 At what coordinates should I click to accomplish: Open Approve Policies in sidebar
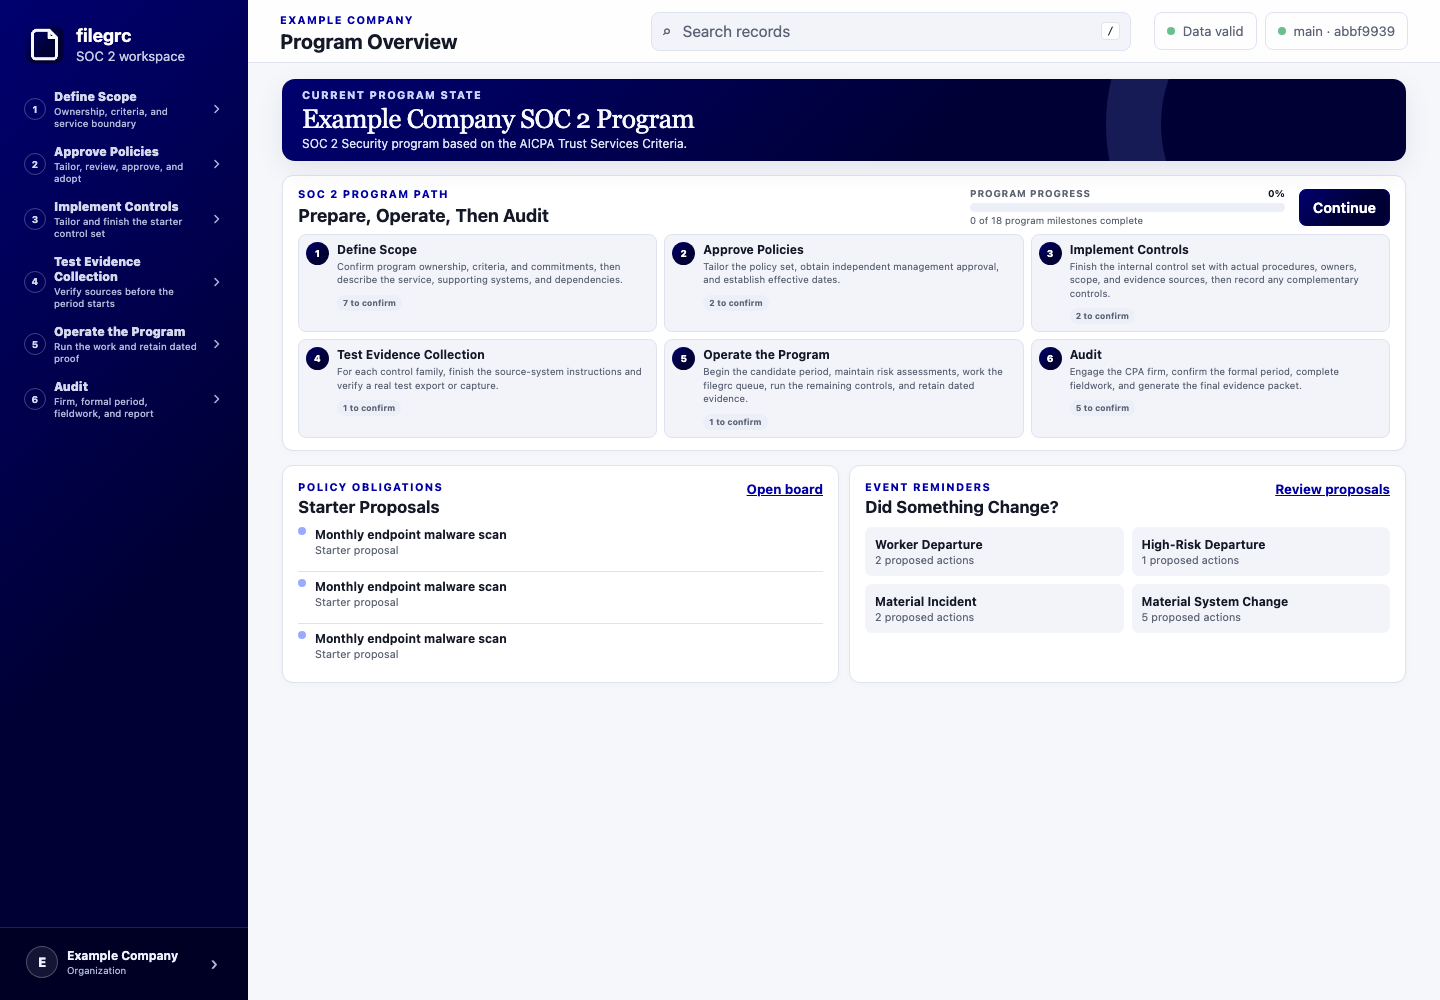click(x=124, y=164)
